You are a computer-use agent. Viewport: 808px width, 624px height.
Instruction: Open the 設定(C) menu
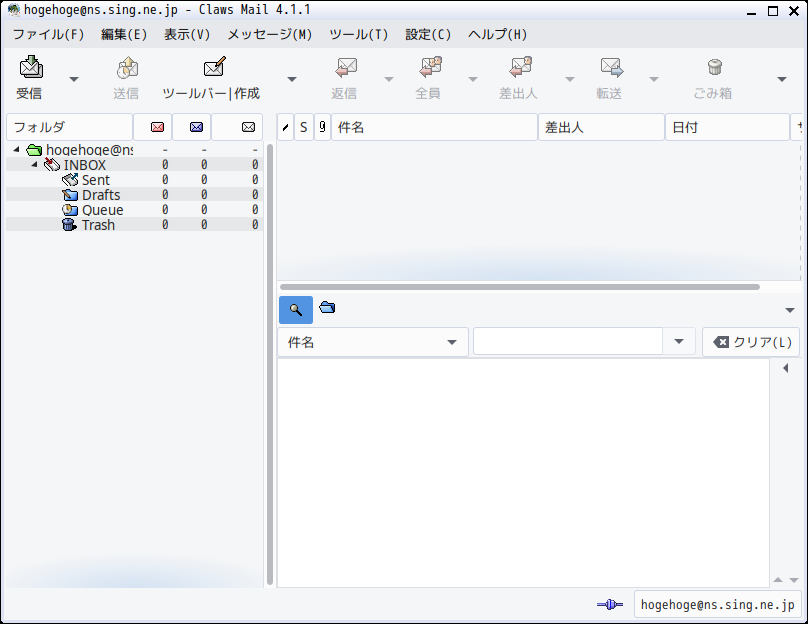(428, 35)
